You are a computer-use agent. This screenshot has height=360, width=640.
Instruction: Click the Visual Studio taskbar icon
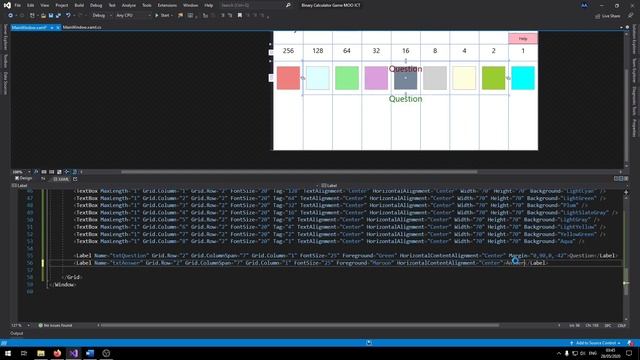(x=73, y=353)
